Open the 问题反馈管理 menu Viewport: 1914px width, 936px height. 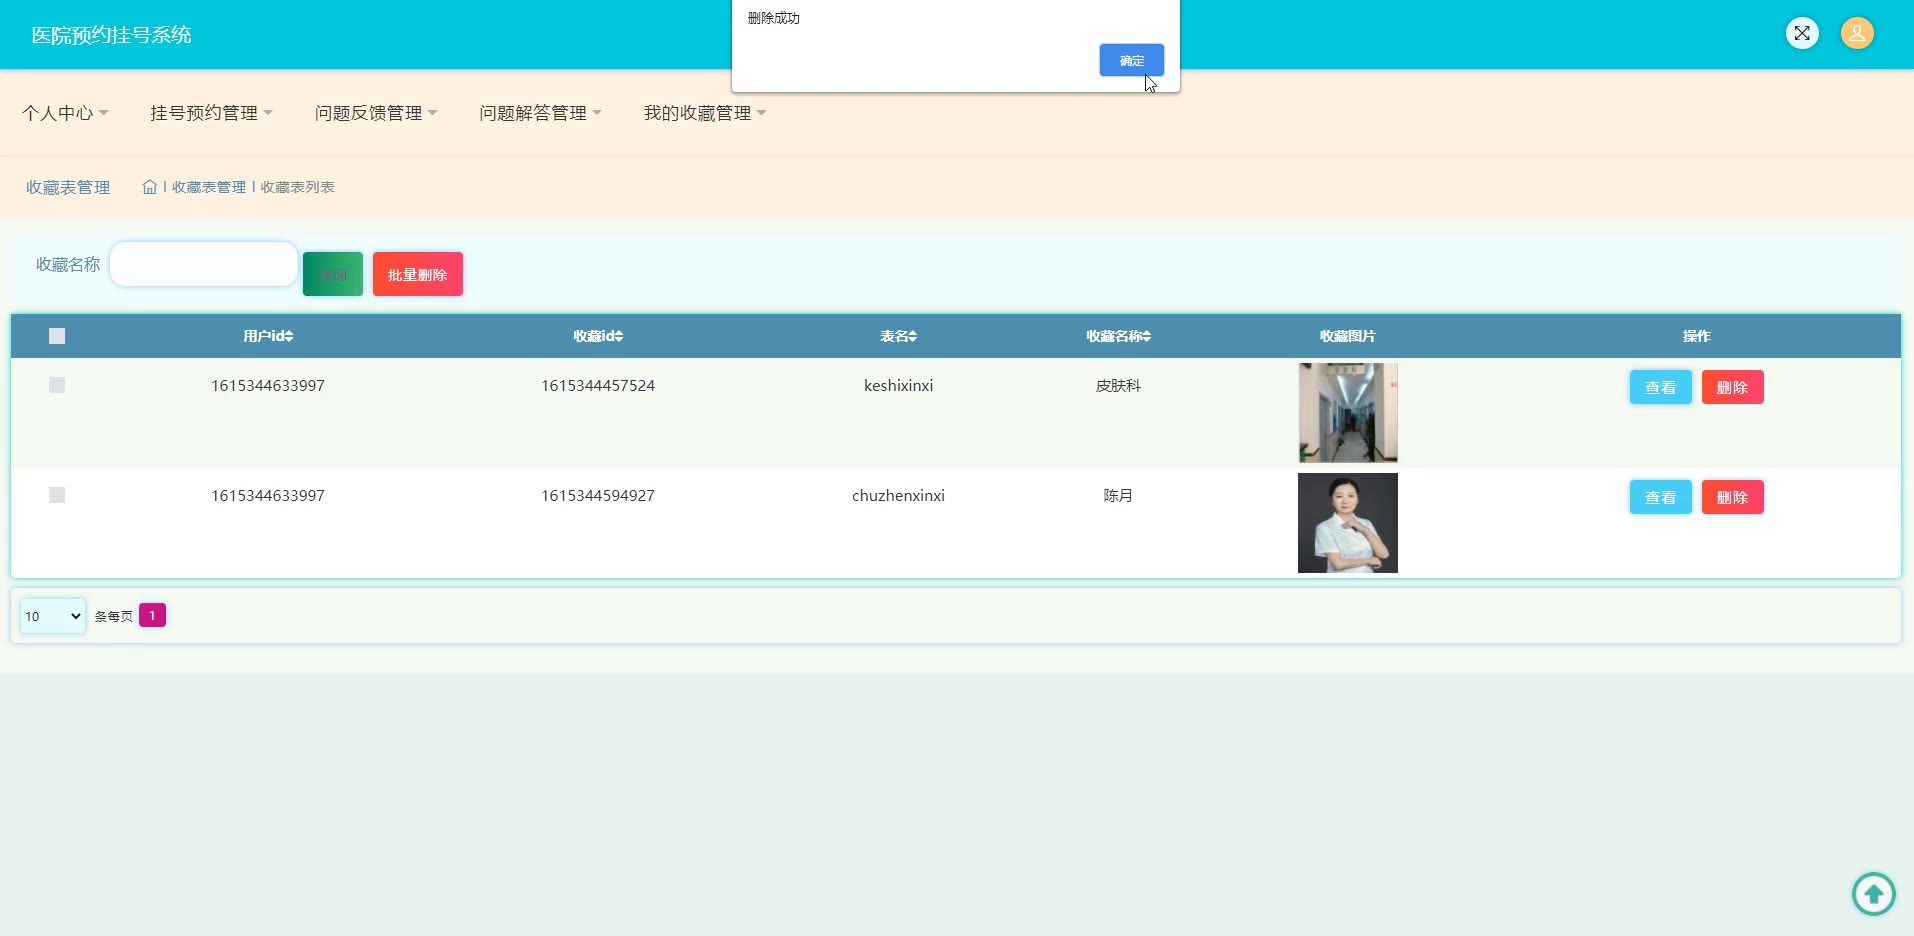[376, 113]
